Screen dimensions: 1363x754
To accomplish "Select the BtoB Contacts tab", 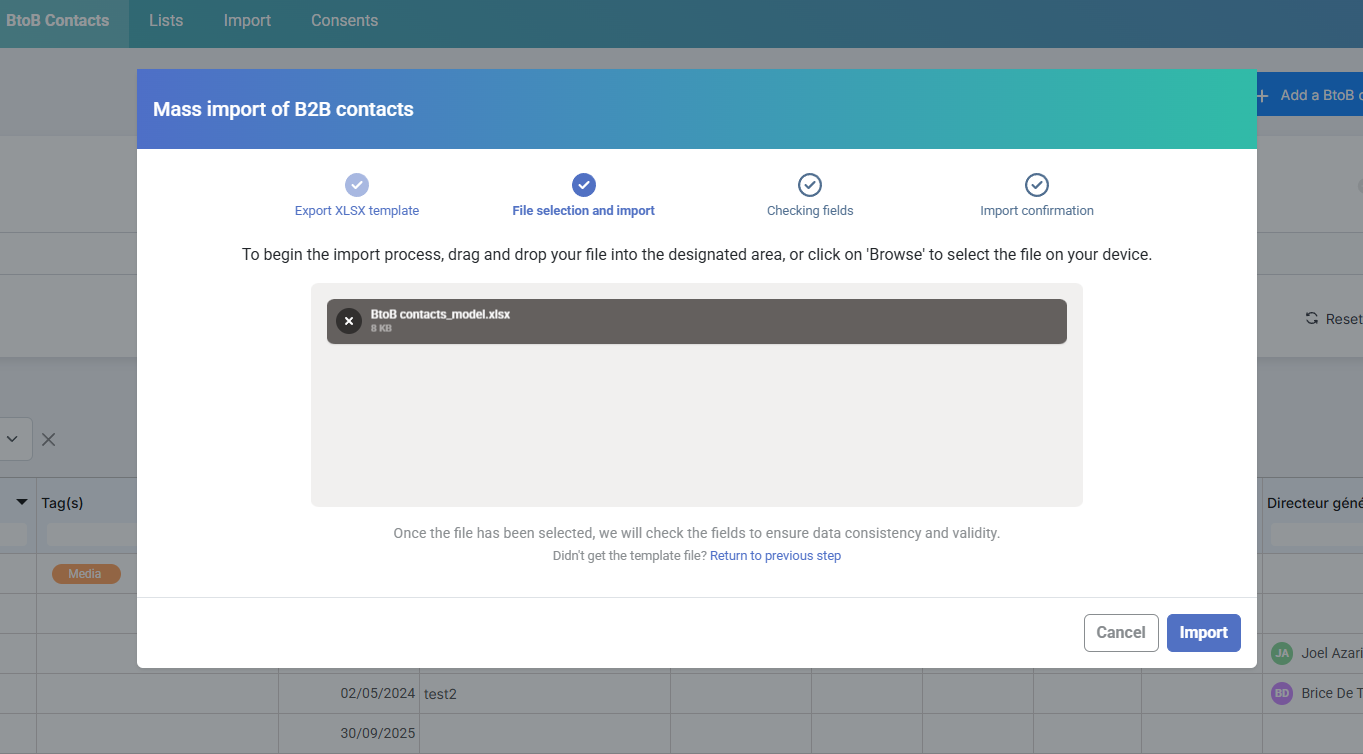I will tap(58, 20).
